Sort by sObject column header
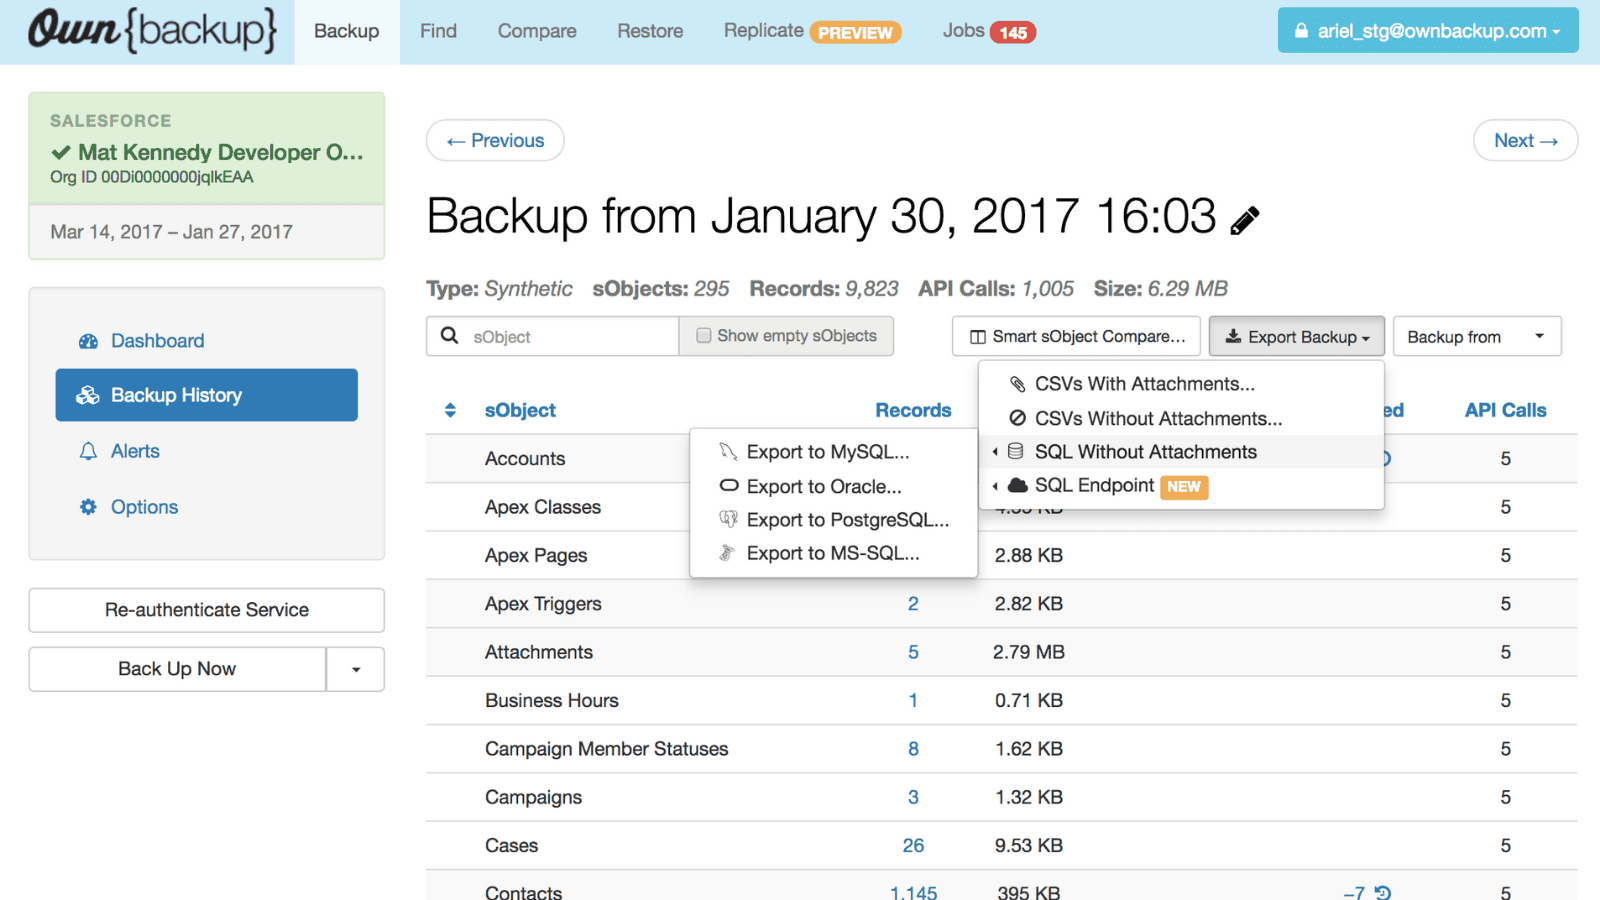This screenshot has width=1600, height=900. tap(520, 410)
